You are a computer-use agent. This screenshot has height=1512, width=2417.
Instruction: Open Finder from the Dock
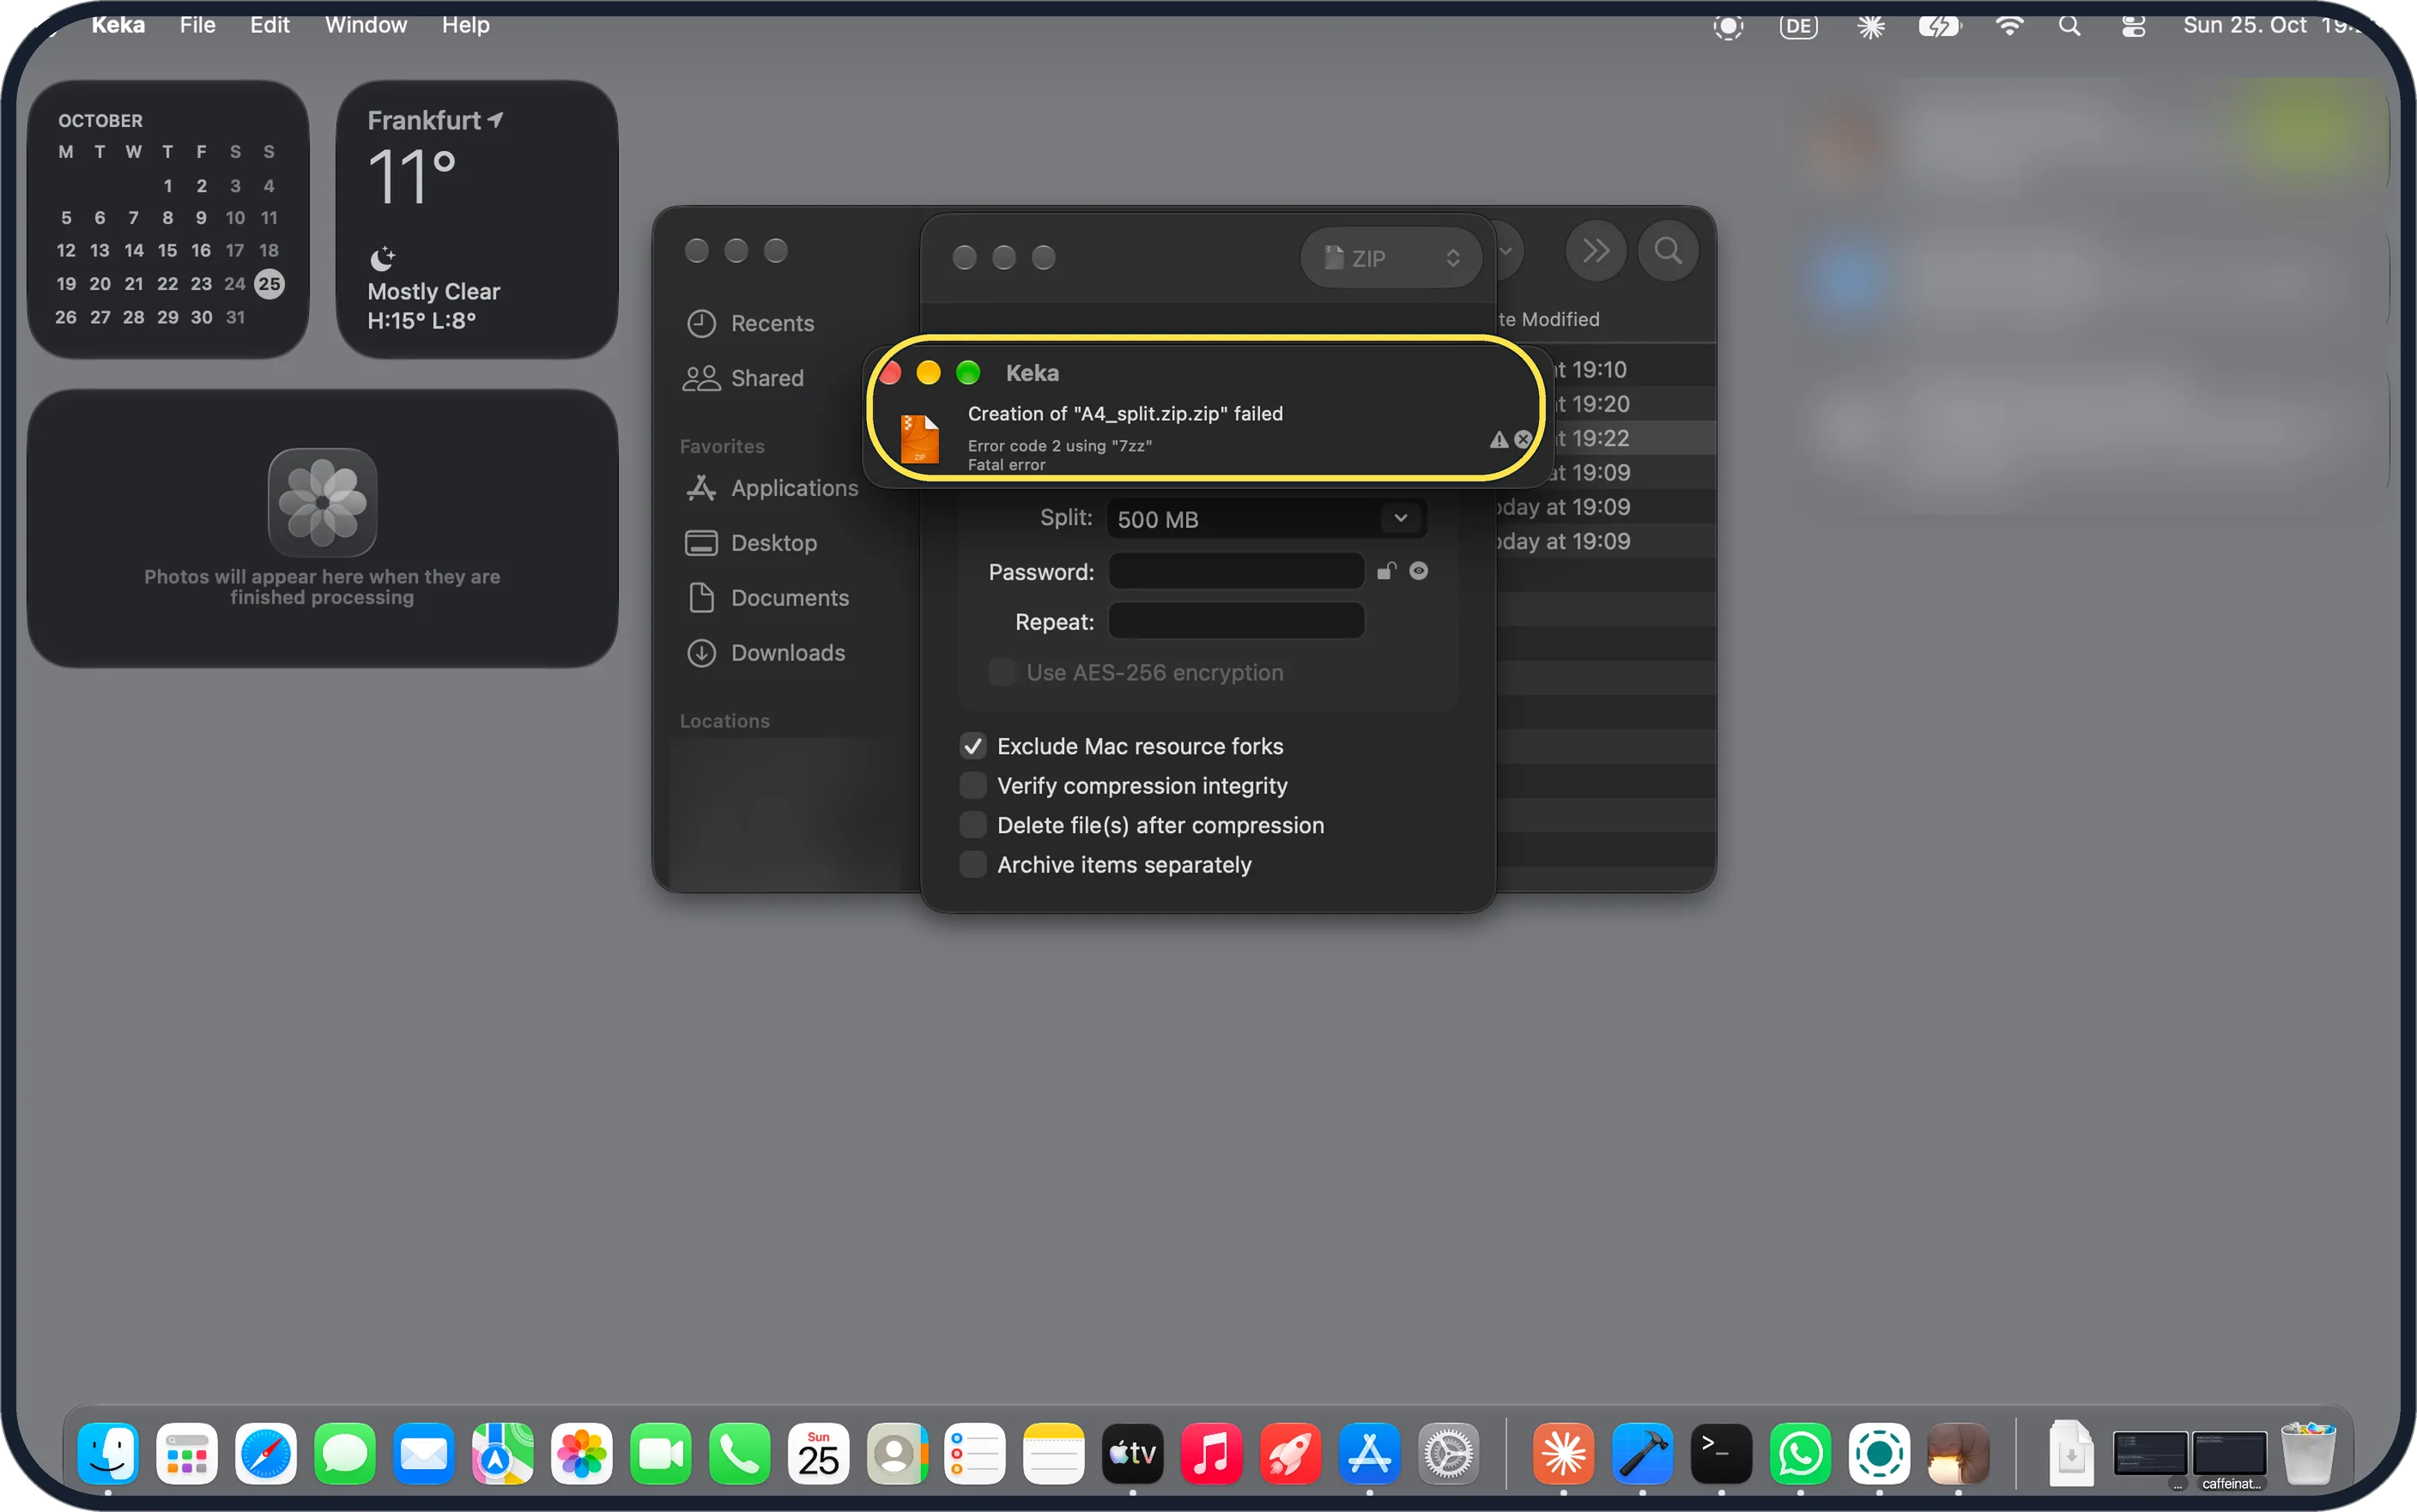108,1453
